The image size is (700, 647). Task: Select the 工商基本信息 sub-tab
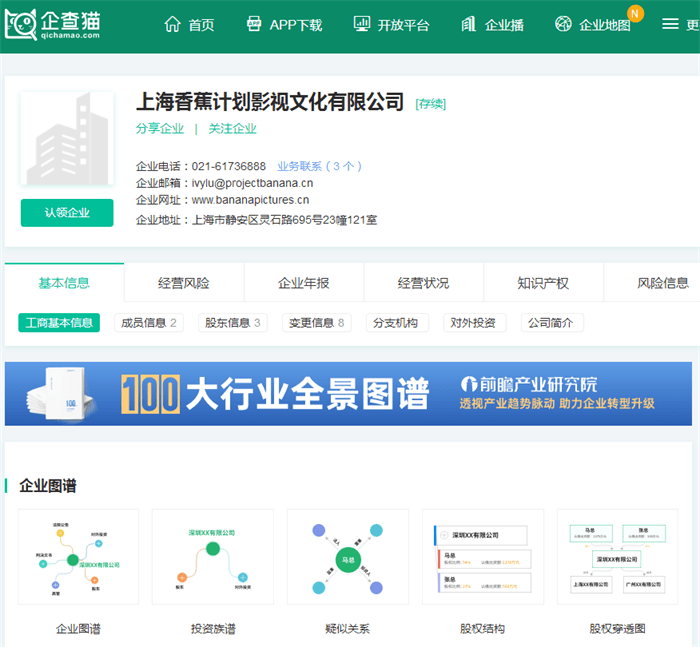59,322
